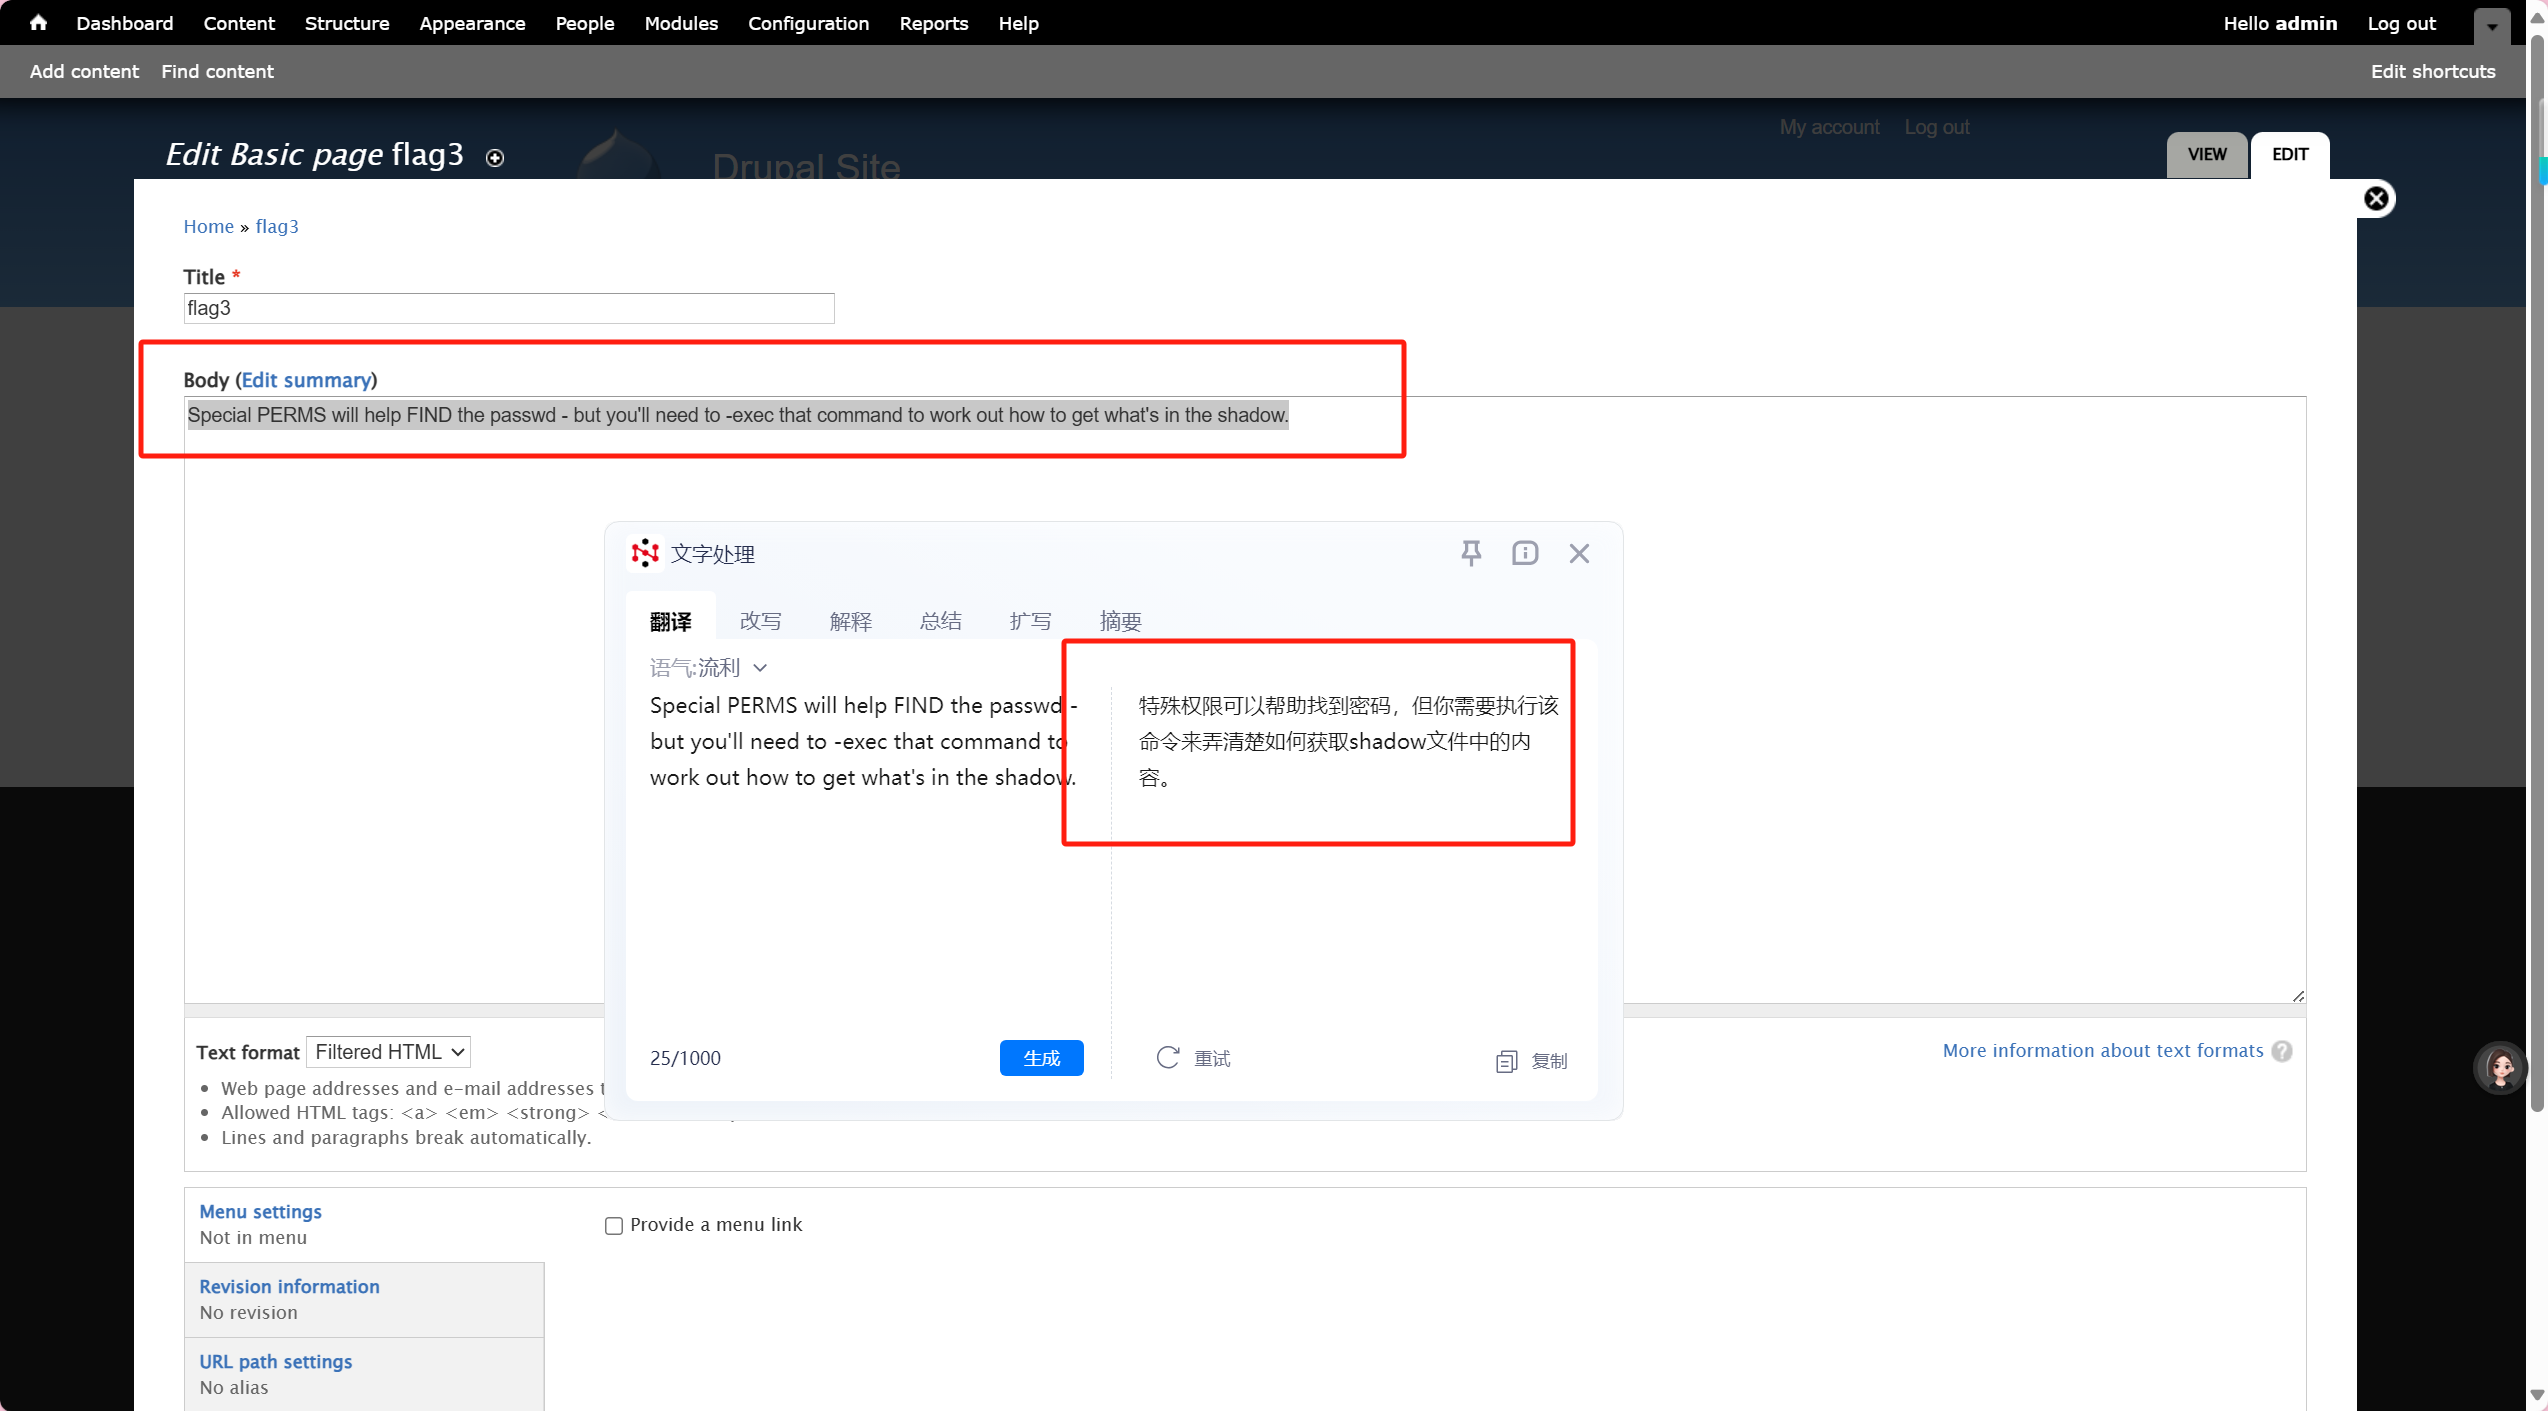The image size is (2548, 1411).
Task: Close the overlay with the black X icon
Action: coord(2376,199)
